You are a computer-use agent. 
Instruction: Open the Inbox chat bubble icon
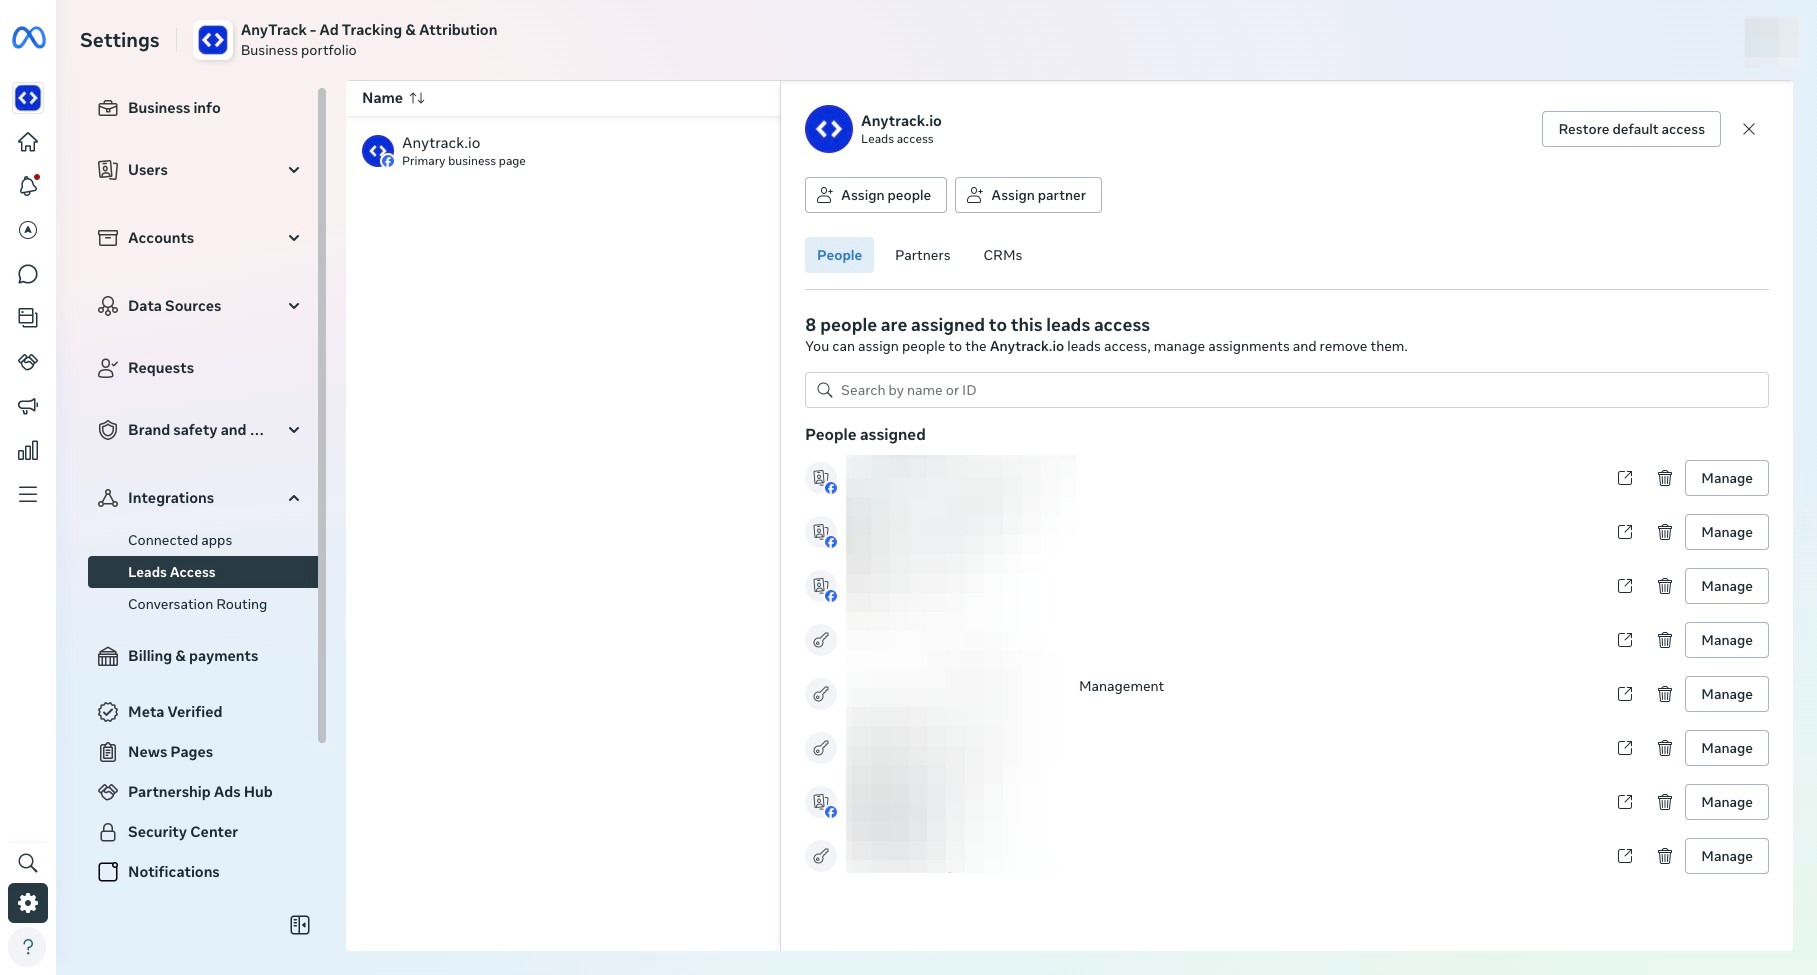click(x=28, y=274)
